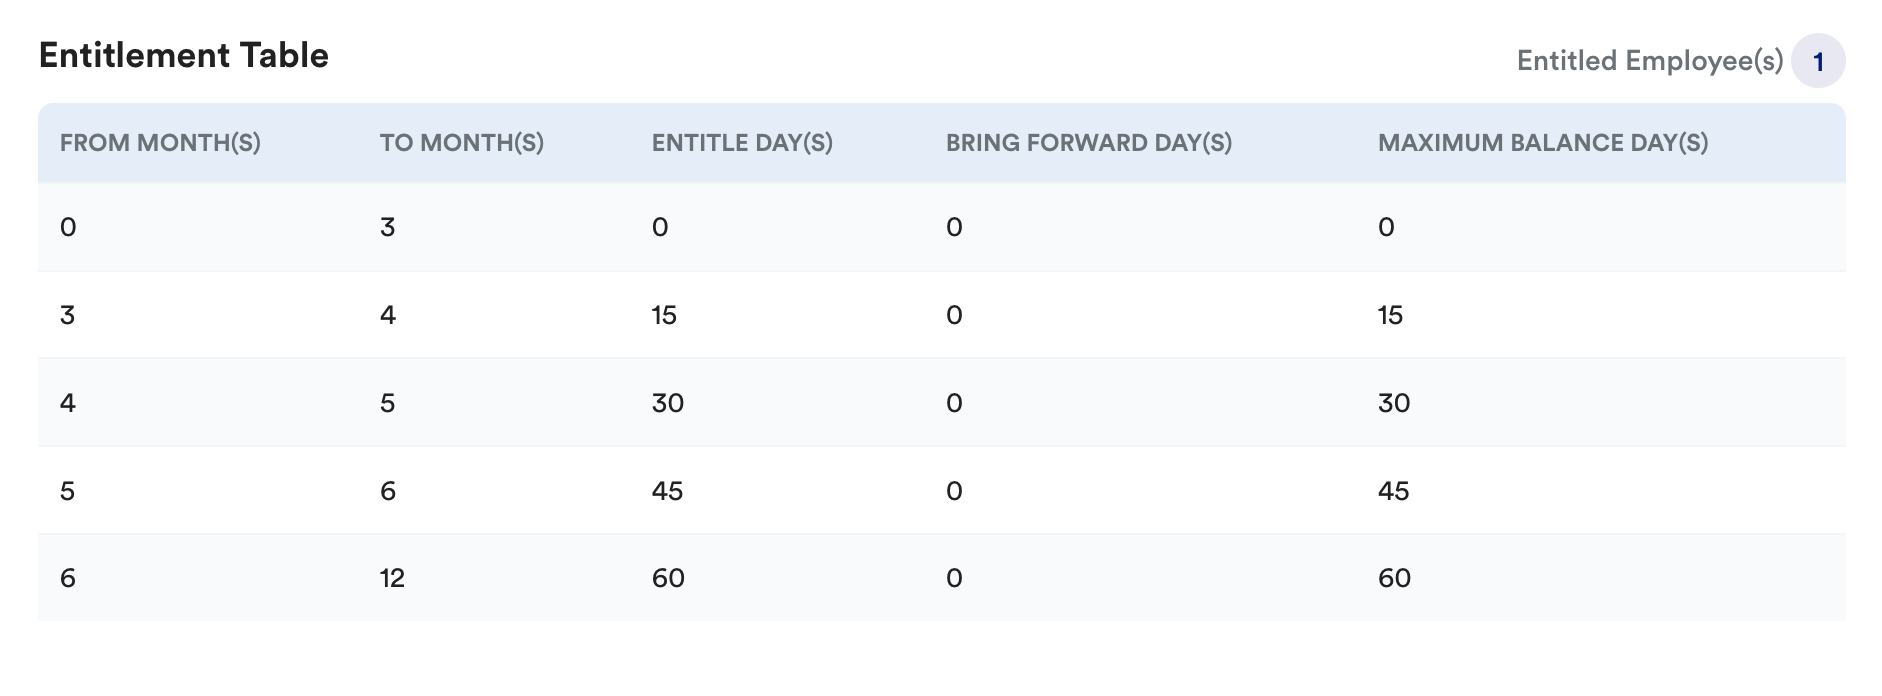
Task: Click maximum balance value 60
Action: click(x=1394, y=578)
